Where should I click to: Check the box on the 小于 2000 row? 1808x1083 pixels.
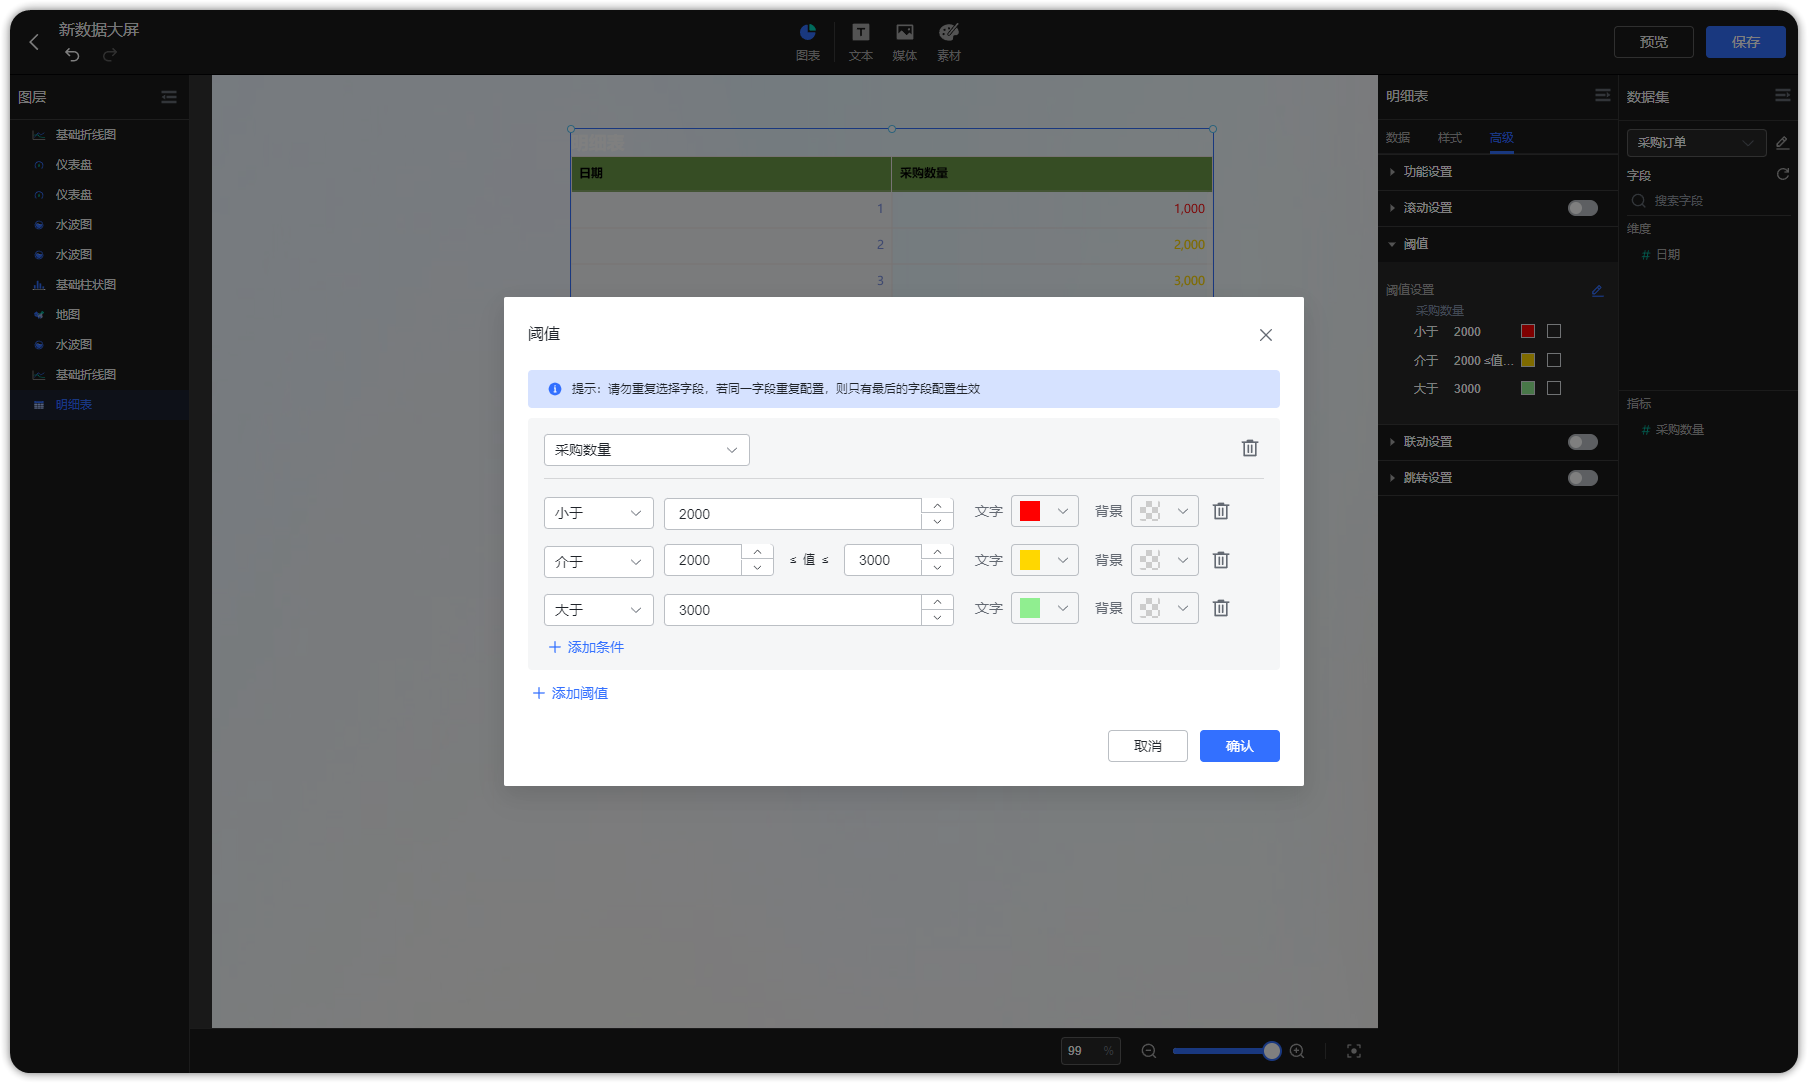point(1554,331)
